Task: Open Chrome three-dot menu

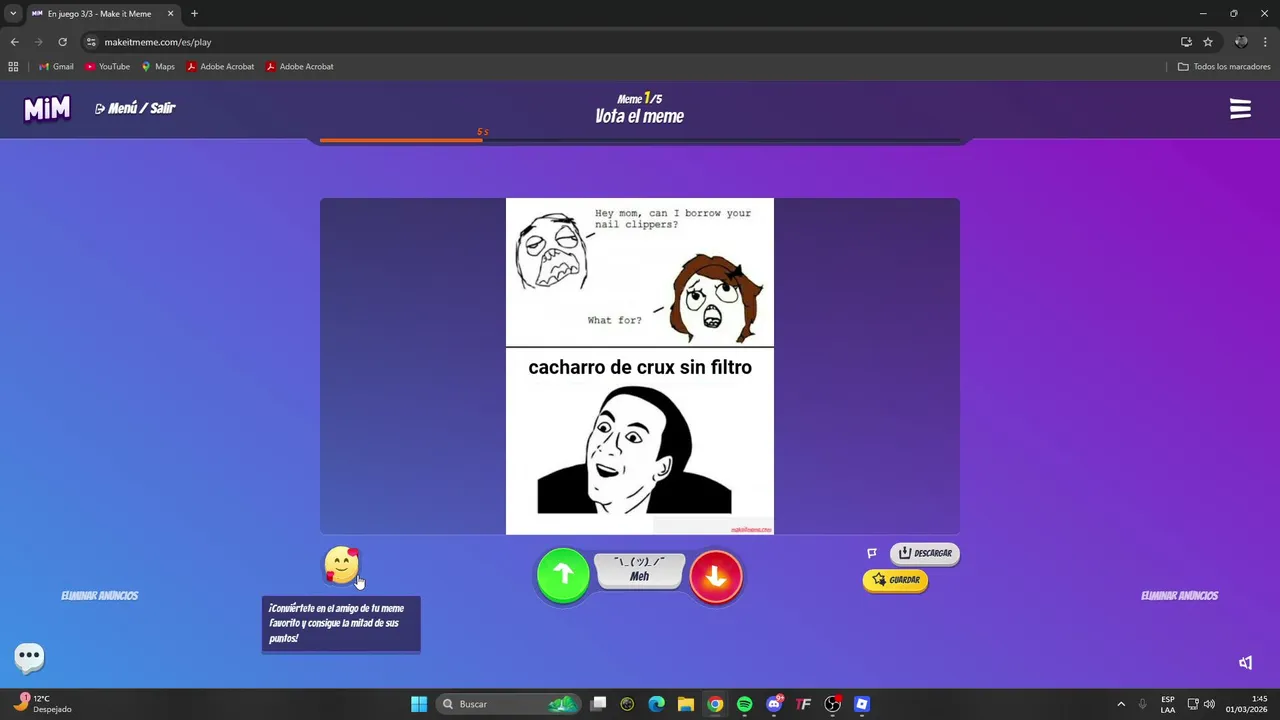Action: coord(1266,42)
